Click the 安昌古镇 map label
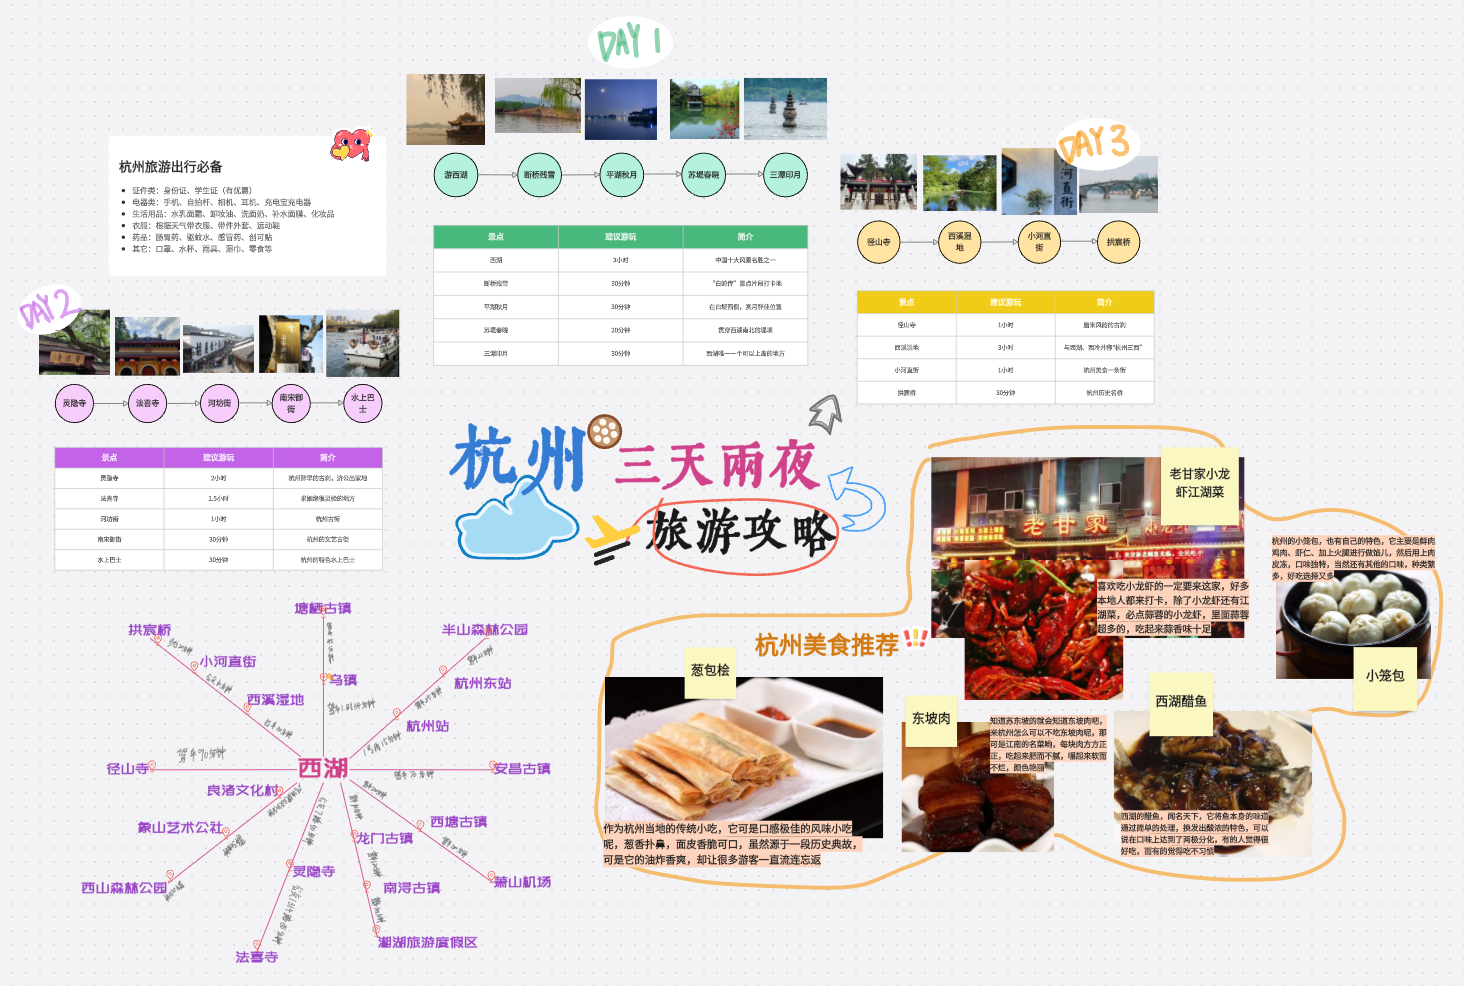Image resolution: width=1464 pixels, height=986 pixels. [x=522, y=769]
